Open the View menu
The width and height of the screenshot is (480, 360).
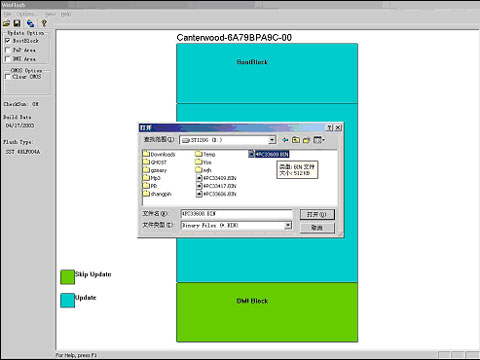(50, 14)
